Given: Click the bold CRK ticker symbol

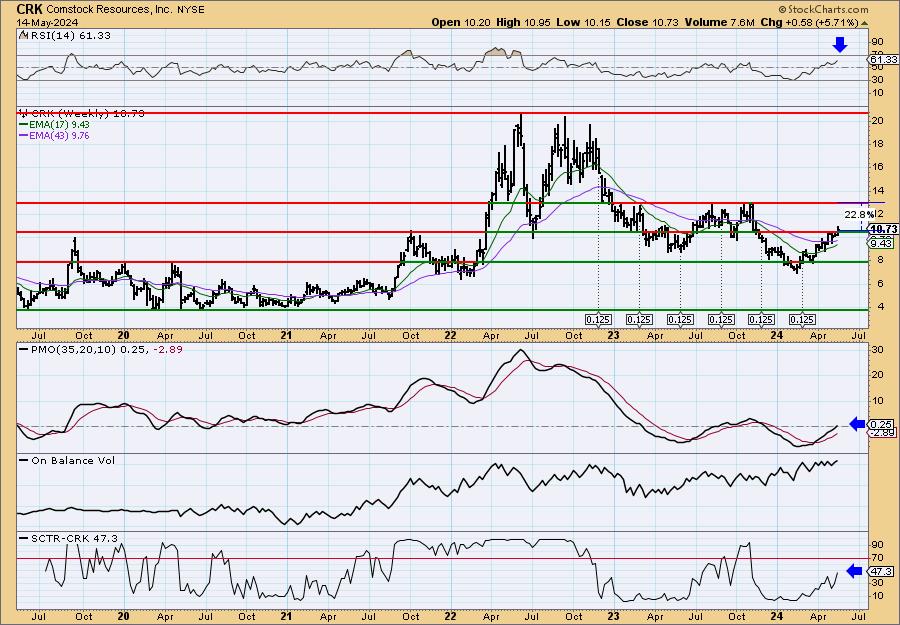Looking at the screenshot, I should tap(29, 9).
